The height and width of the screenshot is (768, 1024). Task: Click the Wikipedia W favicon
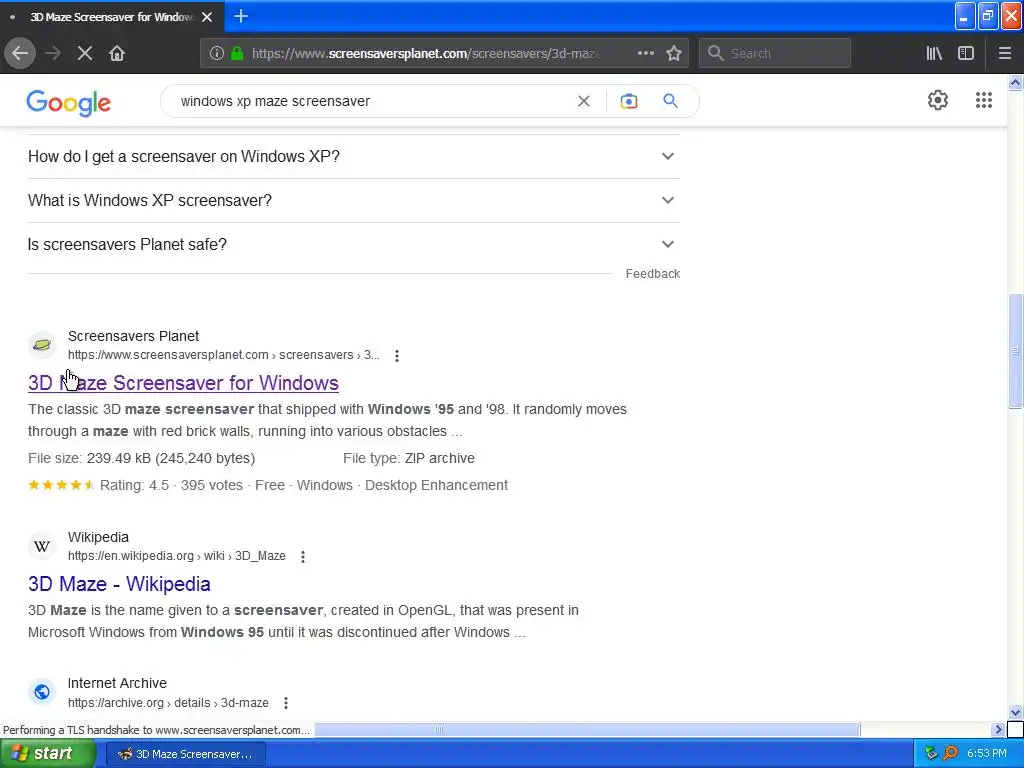pyautogui.click(x=42, y=546)
